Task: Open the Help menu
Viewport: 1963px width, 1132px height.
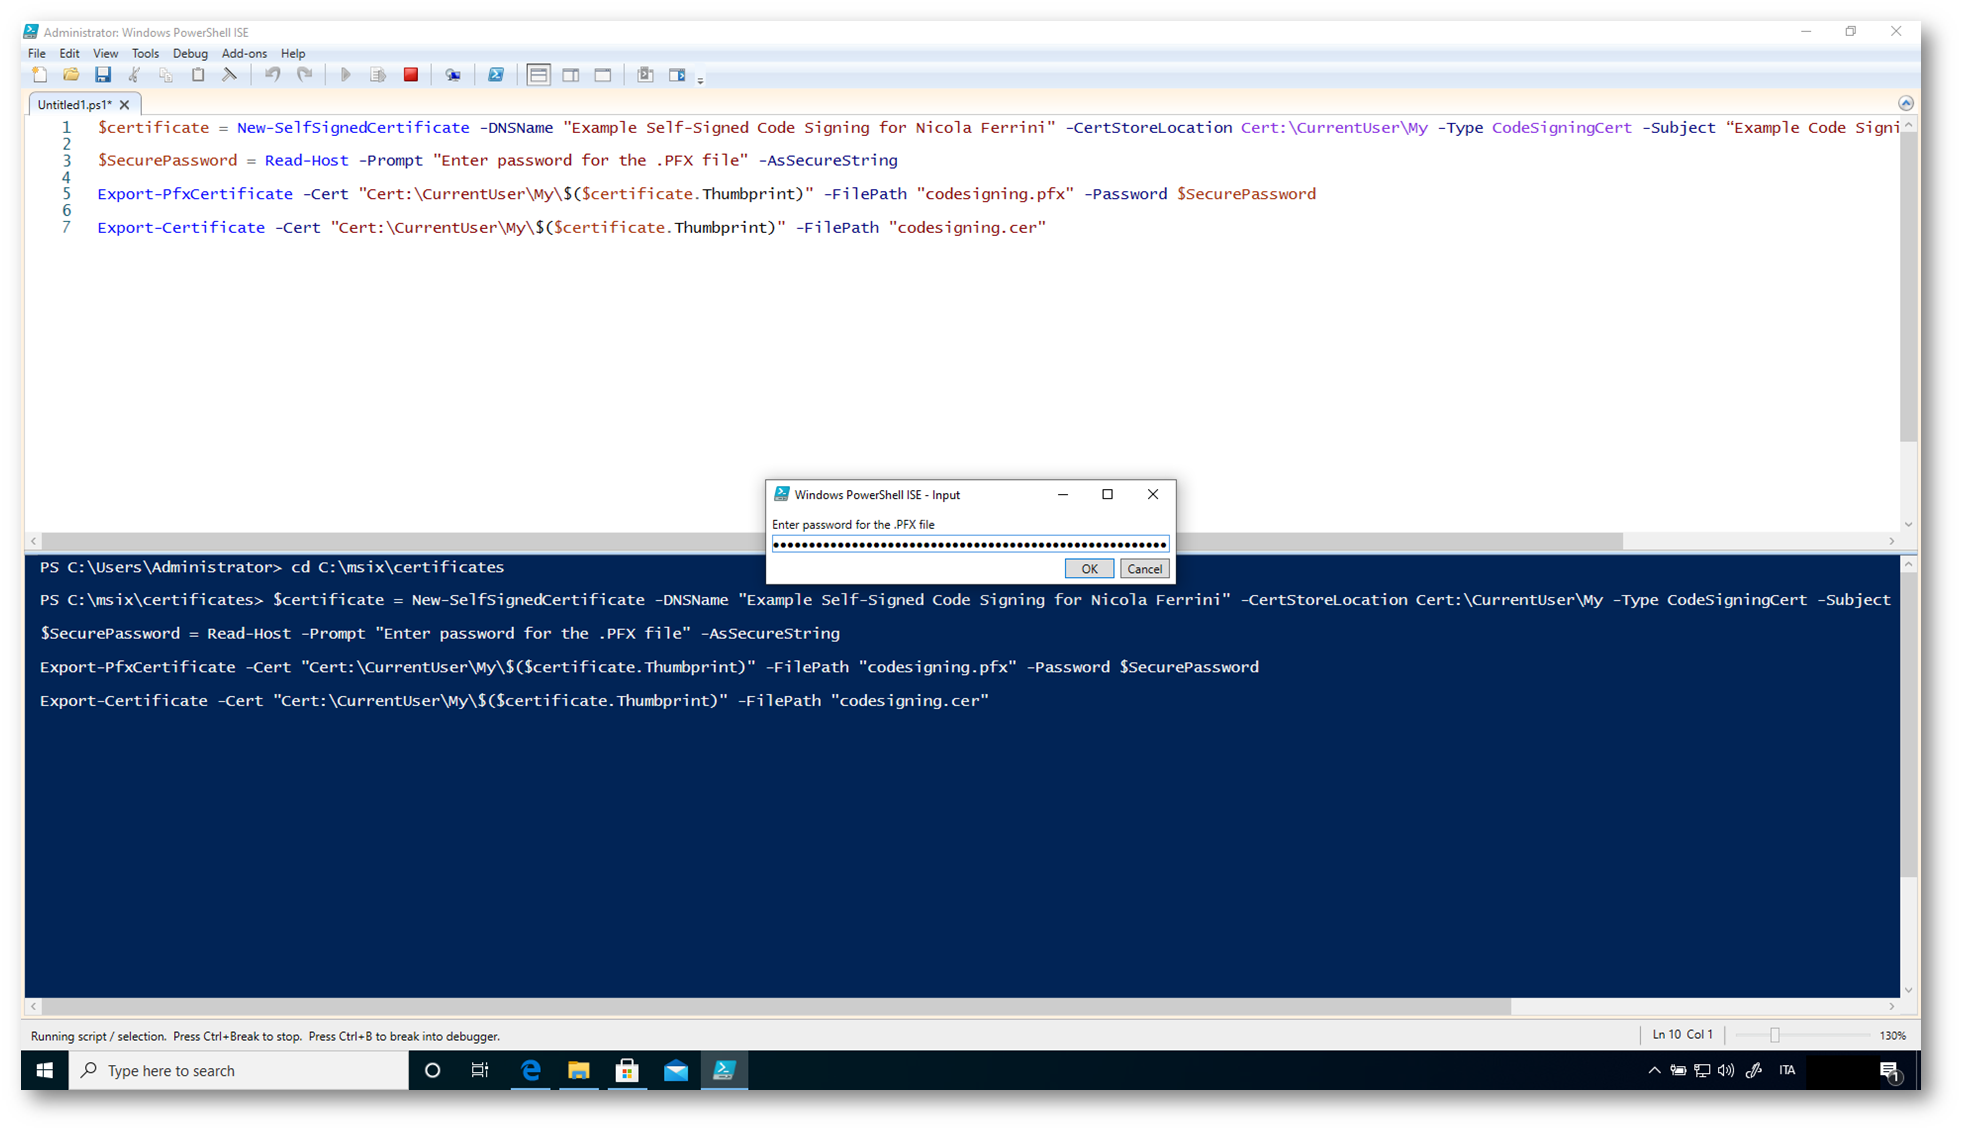Action: click(x=293, y=53)
